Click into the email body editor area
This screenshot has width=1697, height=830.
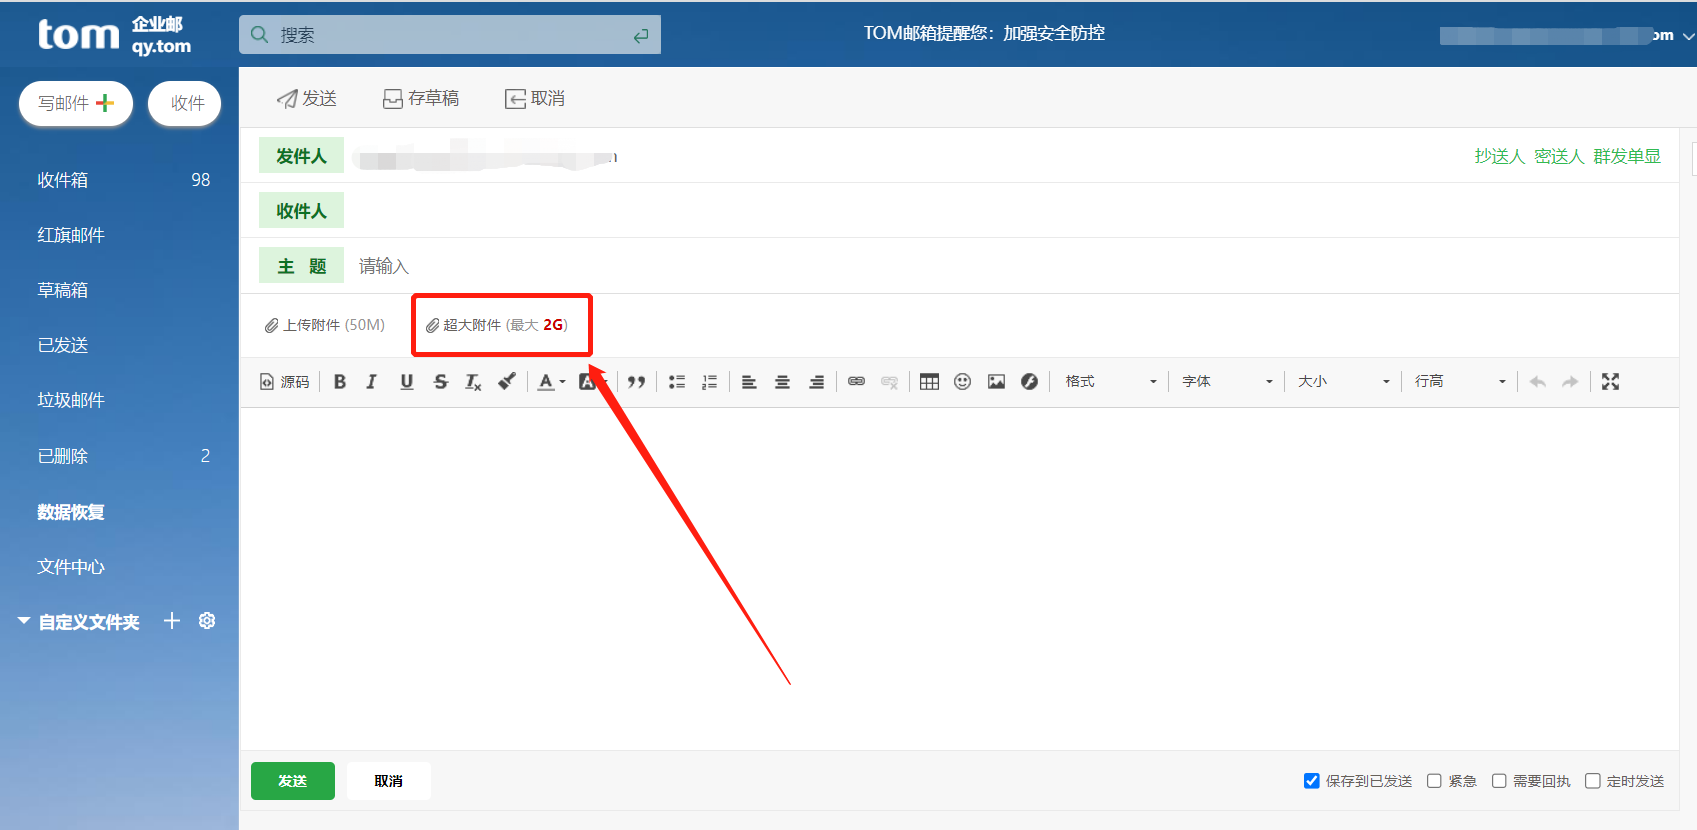[959, 578]
